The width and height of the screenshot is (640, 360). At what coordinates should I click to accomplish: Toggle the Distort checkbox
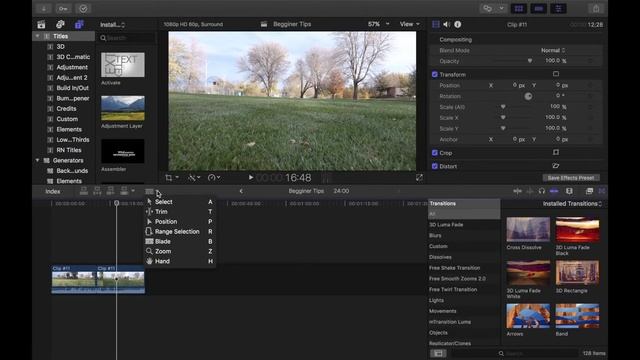(x=435, y=166)
